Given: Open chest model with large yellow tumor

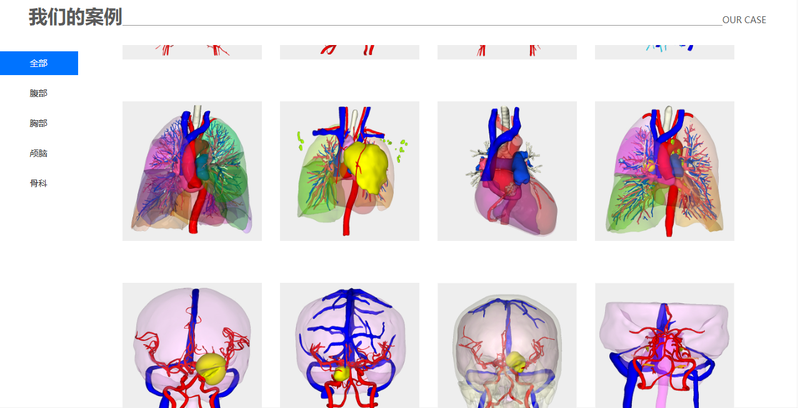Looking at the screenshot, I should pos(349,171).
